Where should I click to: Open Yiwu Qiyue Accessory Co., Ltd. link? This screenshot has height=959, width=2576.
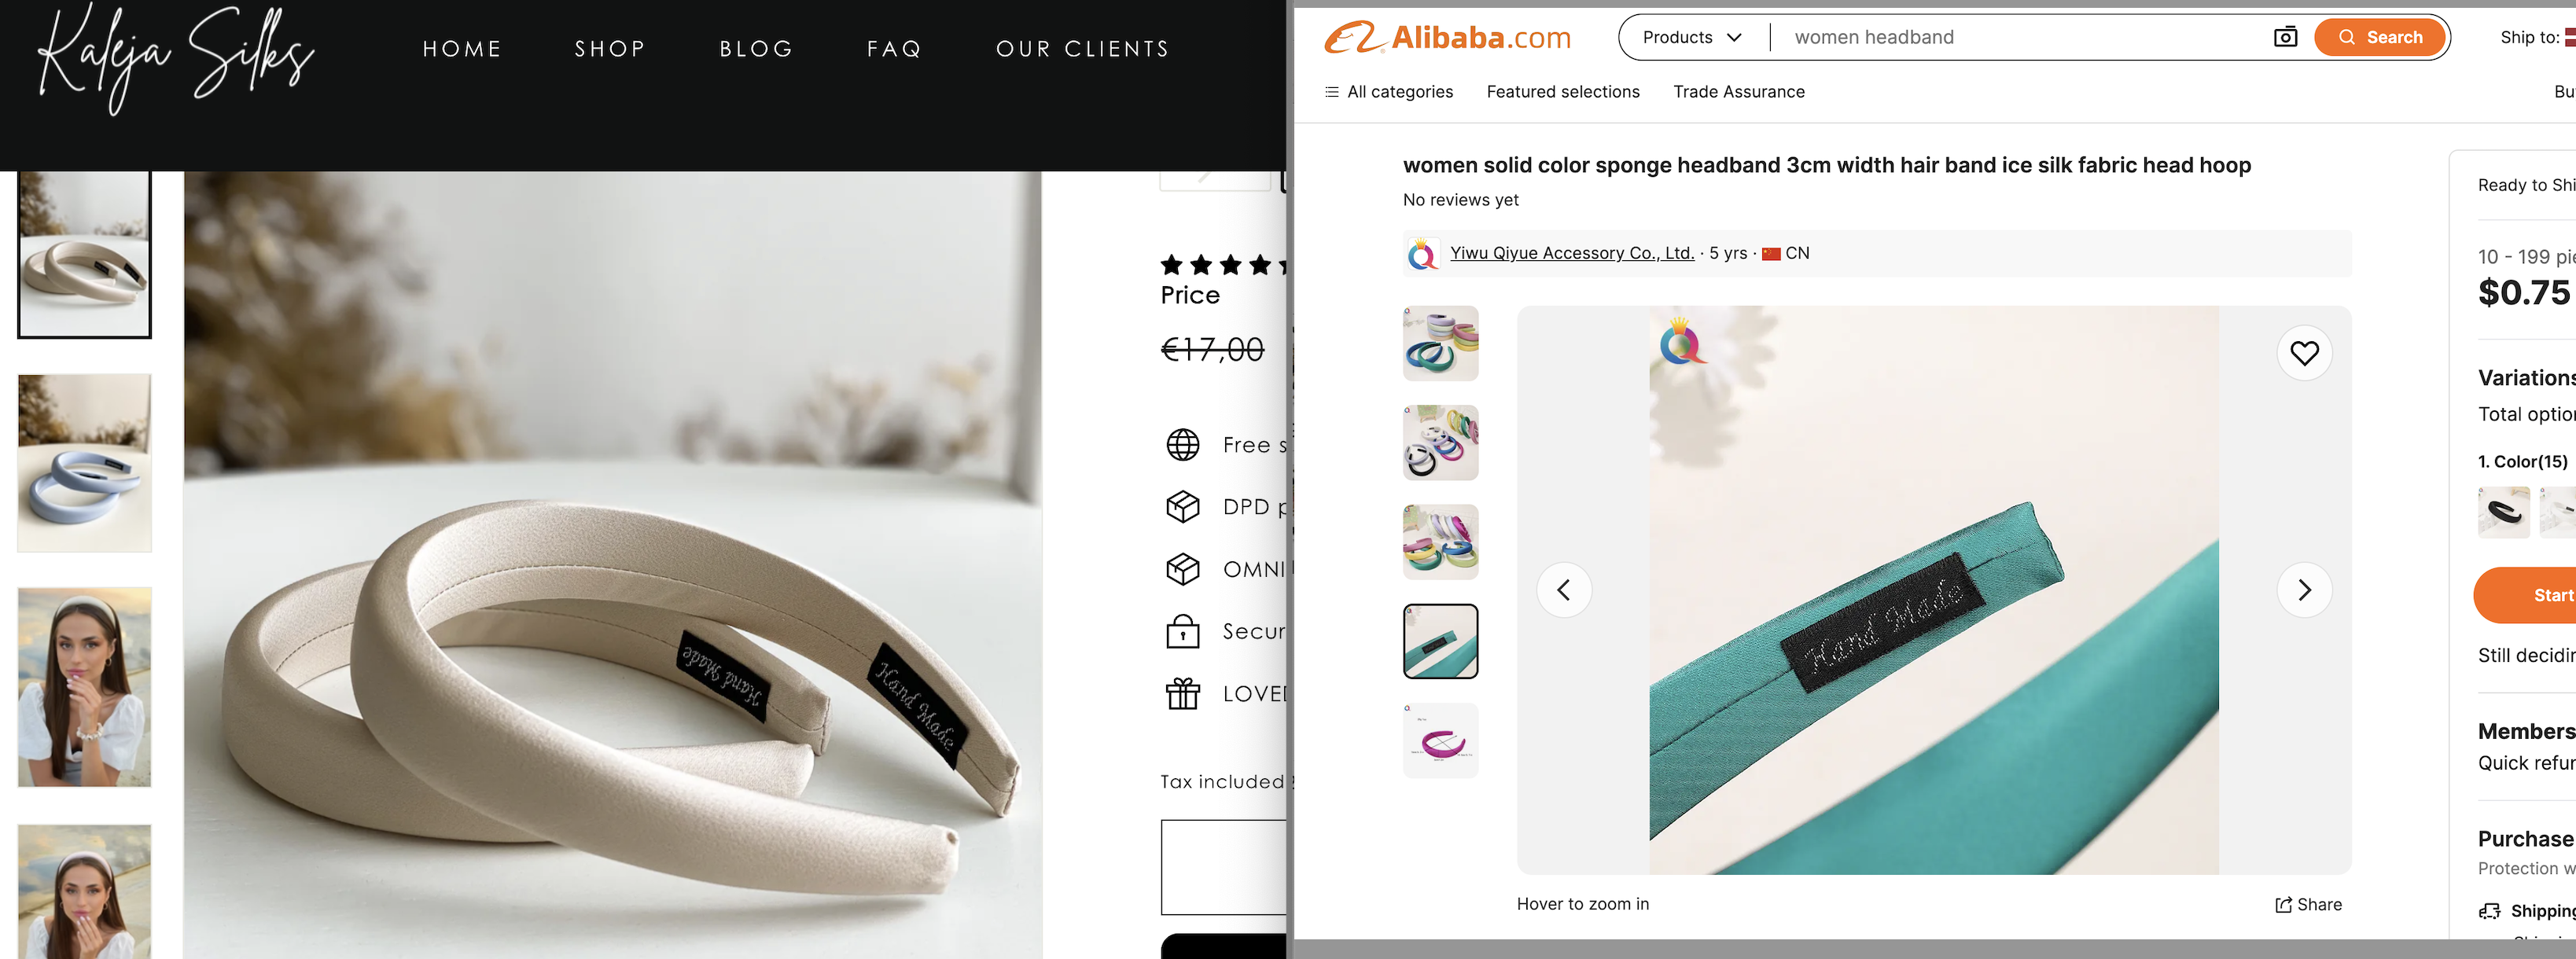click(x=1572, y=253)
